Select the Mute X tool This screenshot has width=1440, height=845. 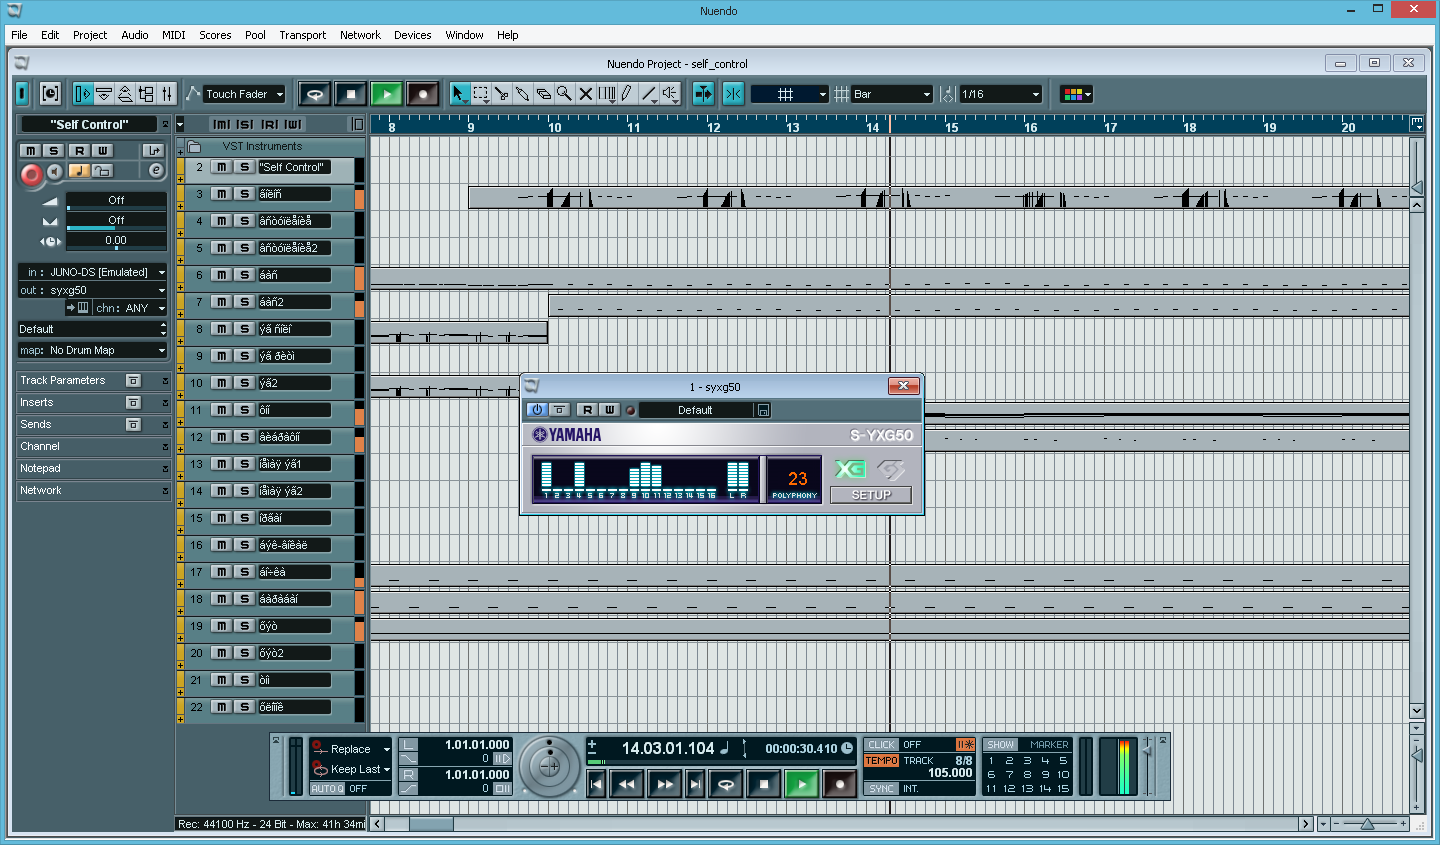coord(585,94)
